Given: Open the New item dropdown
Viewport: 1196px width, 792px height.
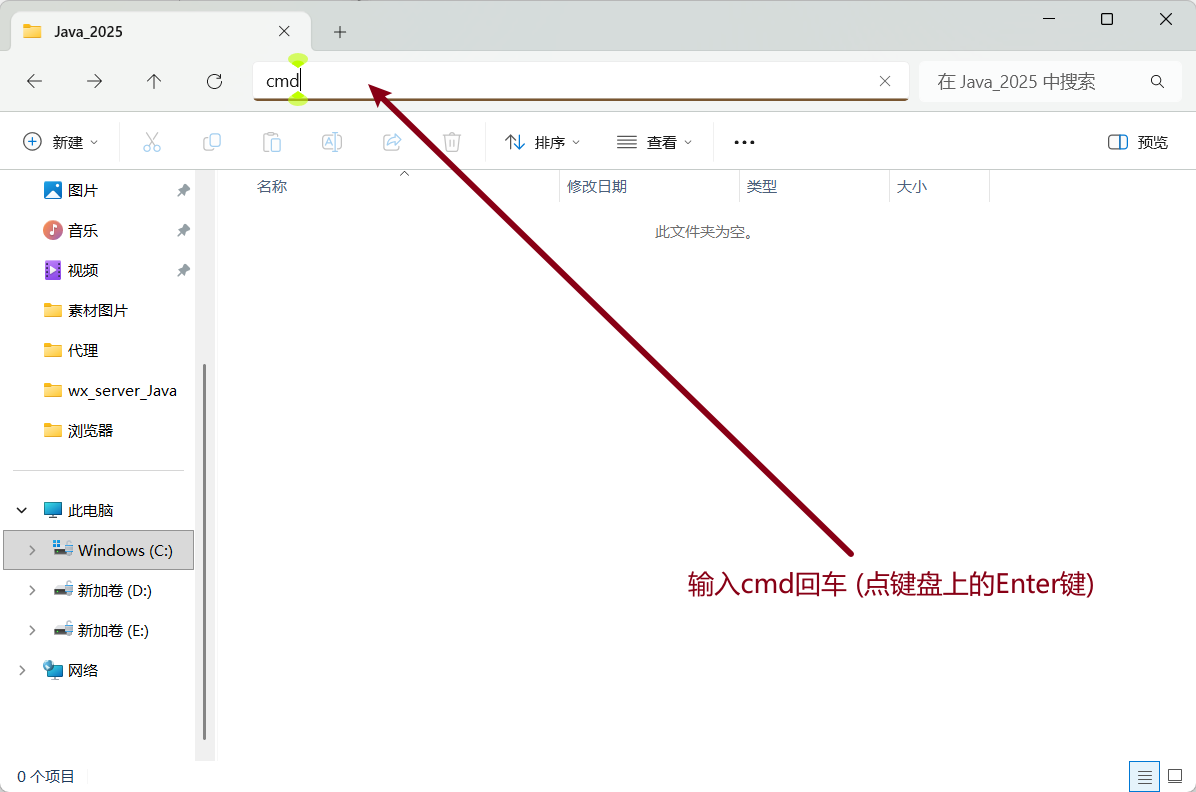Looking at the screenshot, I should click(61, 142).
